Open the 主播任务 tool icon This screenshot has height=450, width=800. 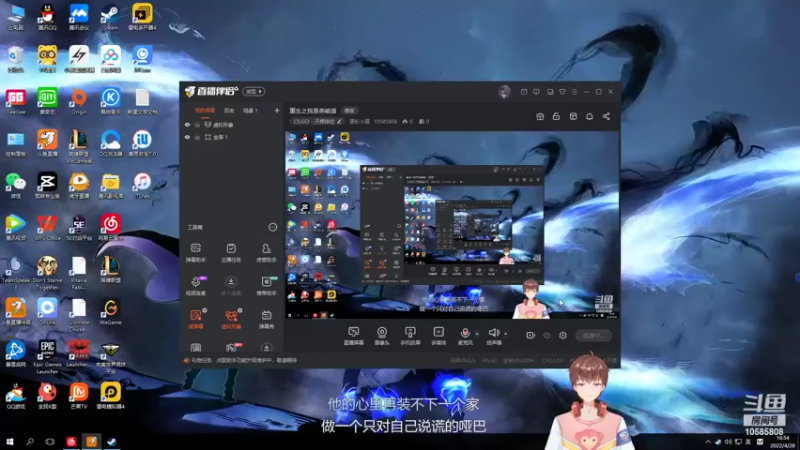(231, 253)
